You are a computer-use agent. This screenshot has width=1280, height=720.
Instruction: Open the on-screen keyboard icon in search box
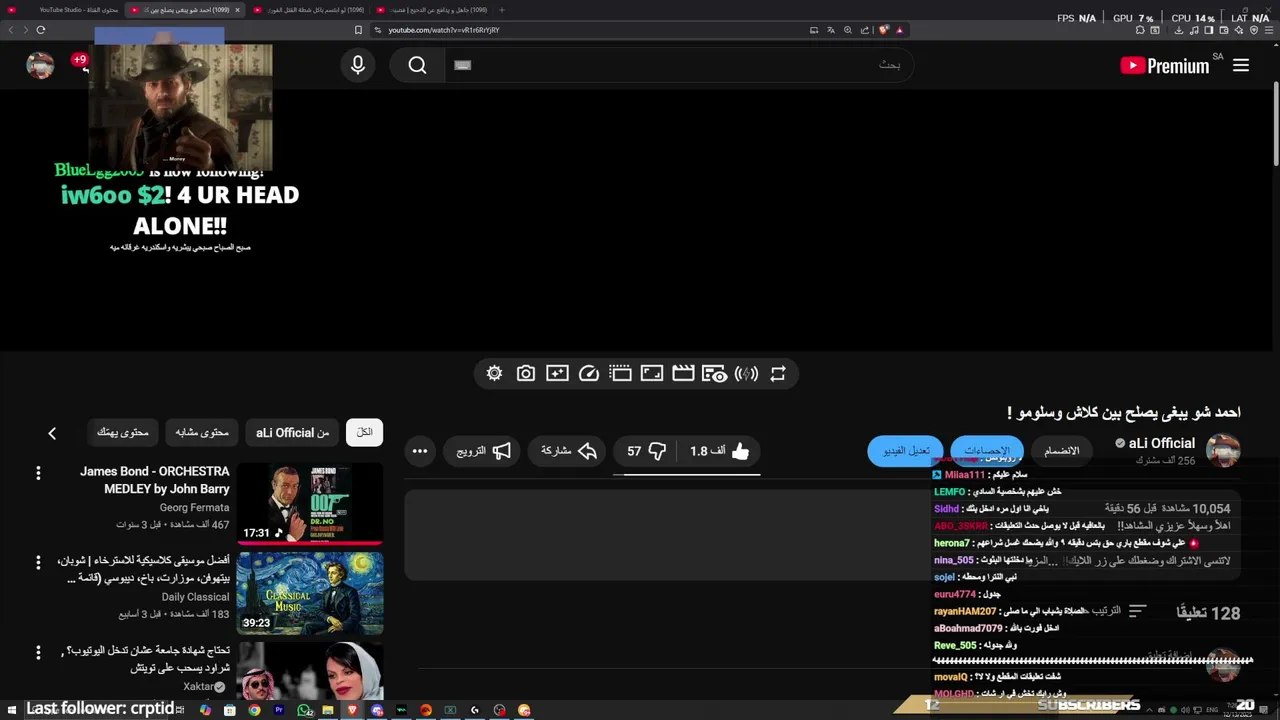[x=462, y=65]
